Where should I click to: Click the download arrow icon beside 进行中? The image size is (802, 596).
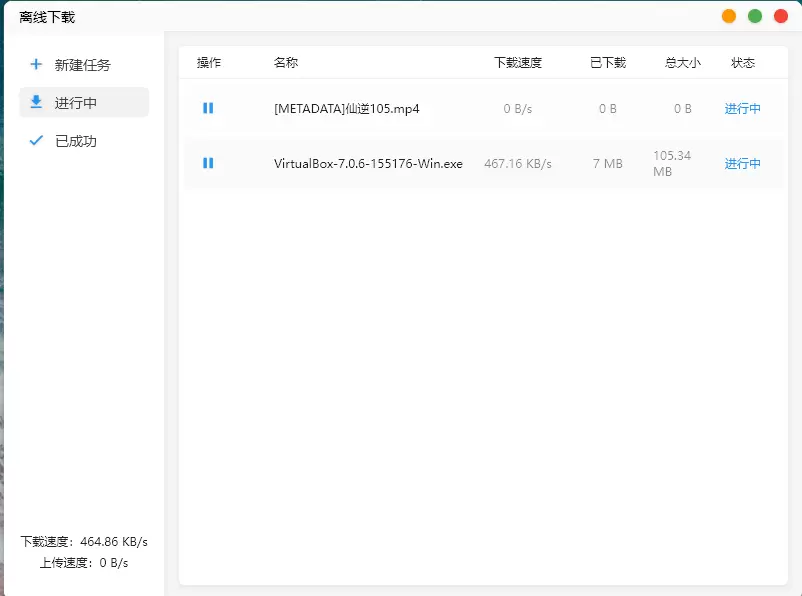click(x=36, y=102)
